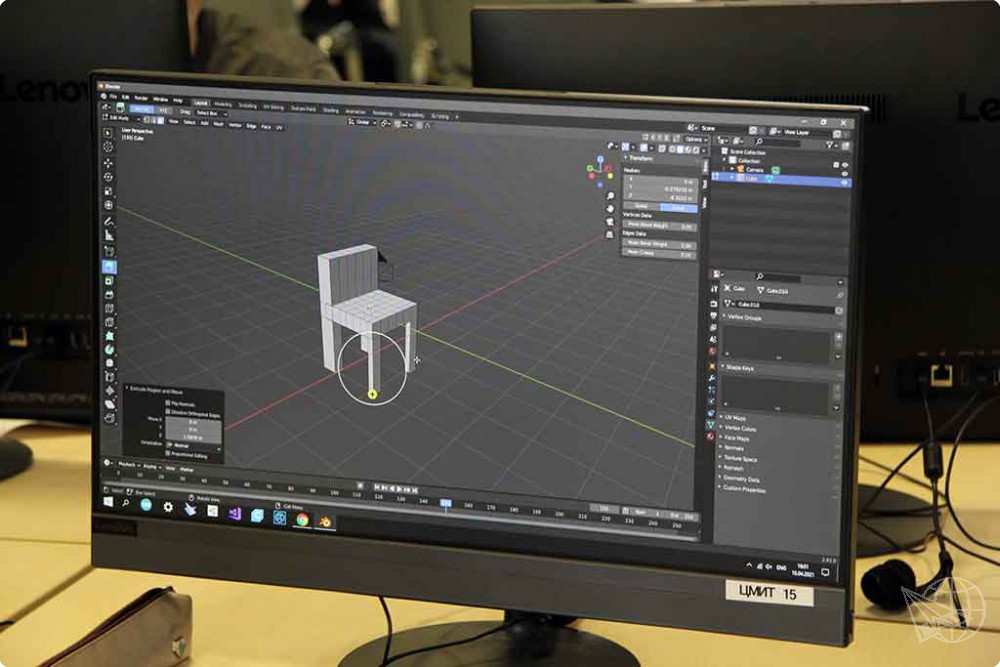1000x667 pixels.
Task: Adjust Mean Crease value field
Action: coord(659,253)
